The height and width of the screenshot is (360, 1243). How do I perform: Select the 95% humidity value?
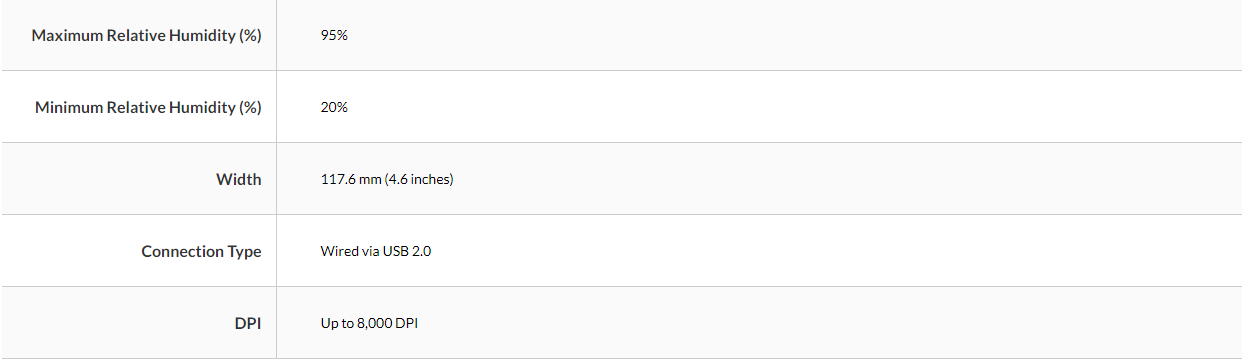(334, 35)
